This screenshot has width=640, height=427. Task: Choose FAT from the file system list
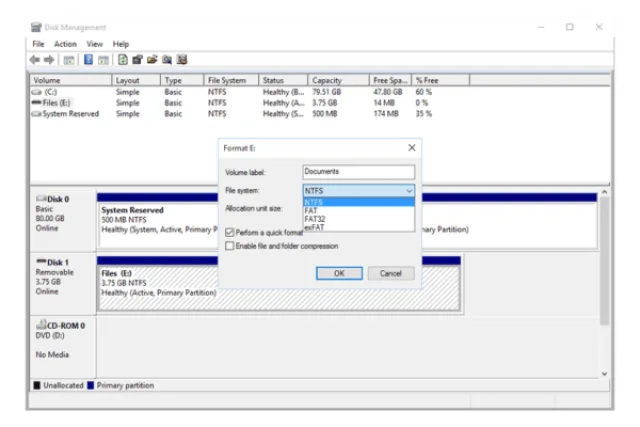[x=358, y=211]
